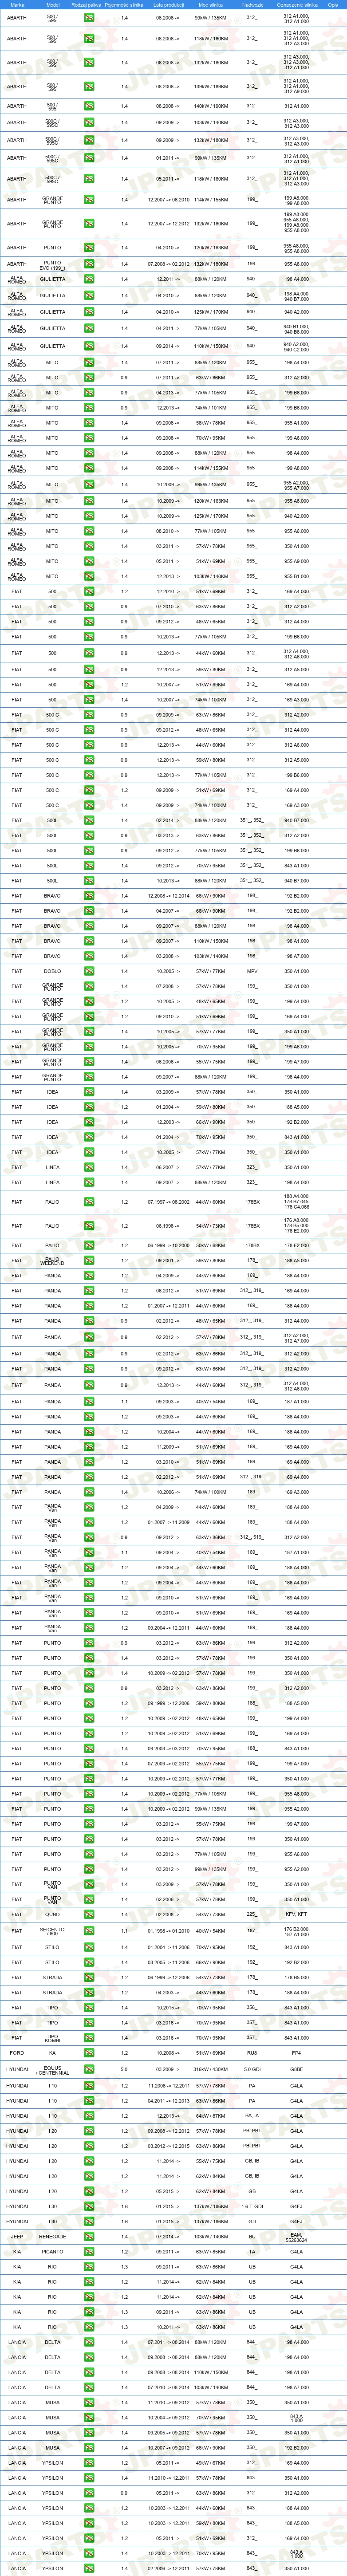Click the fuel icon for FIAT STILO 66kW / 90KM
The image size is (347, 2576).
[89, 1962]
